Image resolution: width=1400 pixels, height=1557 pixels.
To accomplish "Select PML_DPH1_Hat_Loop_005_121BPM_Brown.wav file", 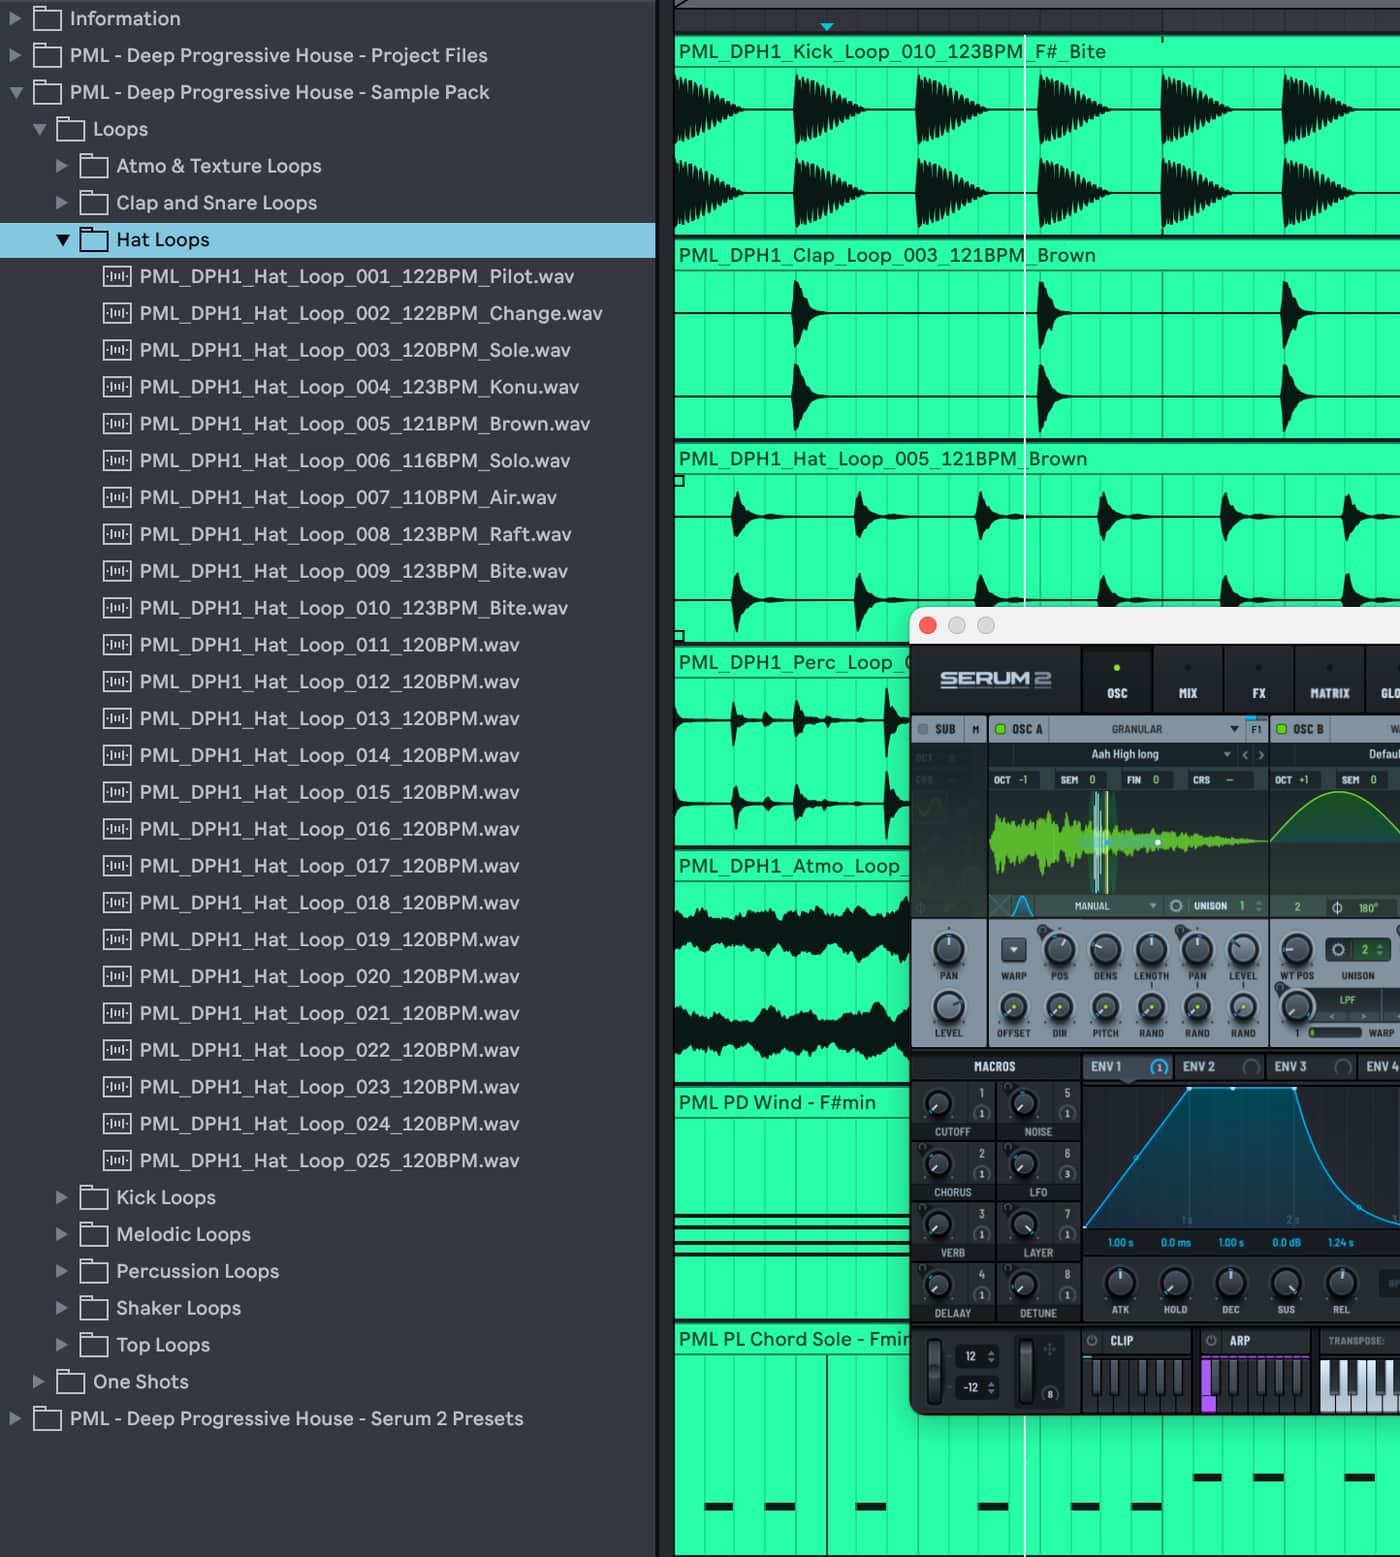I will 364,424.
